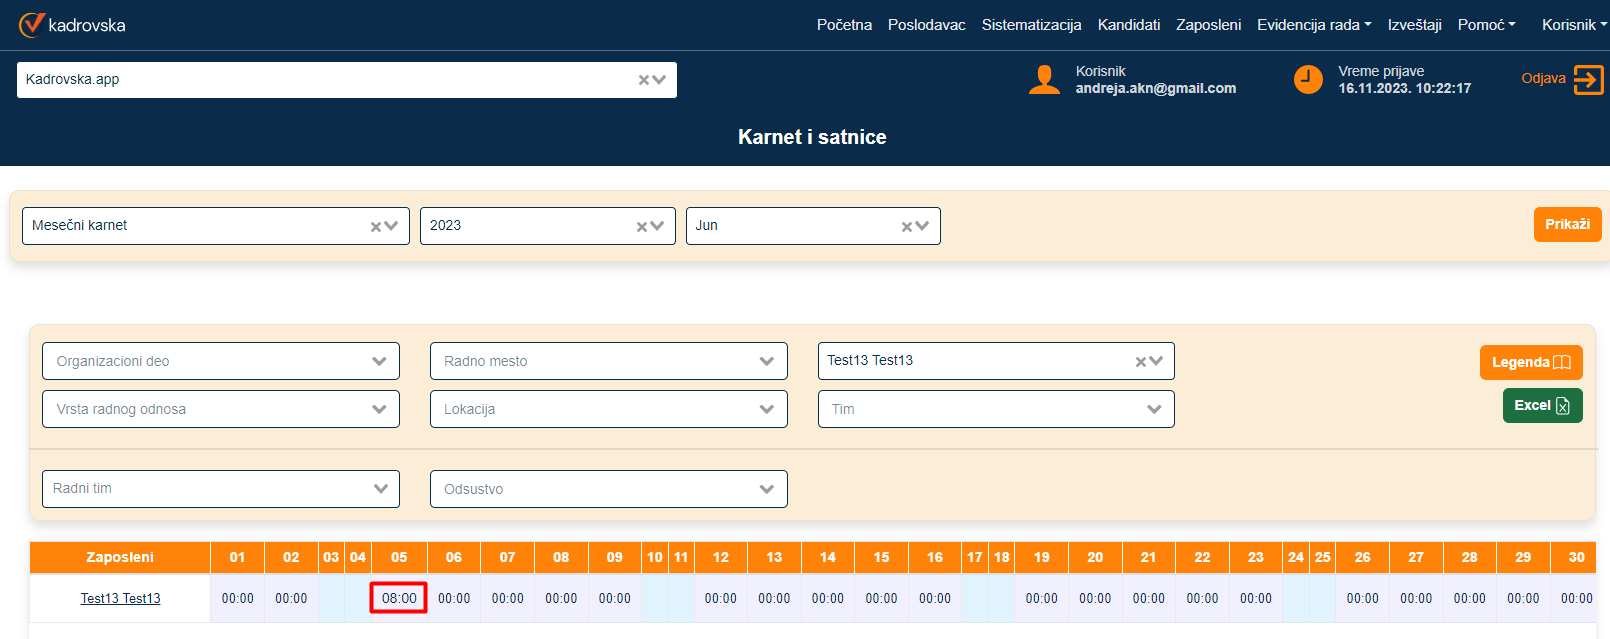Go to the Zaposleni menu item
1610x639 pixels.
(1208, 25)
